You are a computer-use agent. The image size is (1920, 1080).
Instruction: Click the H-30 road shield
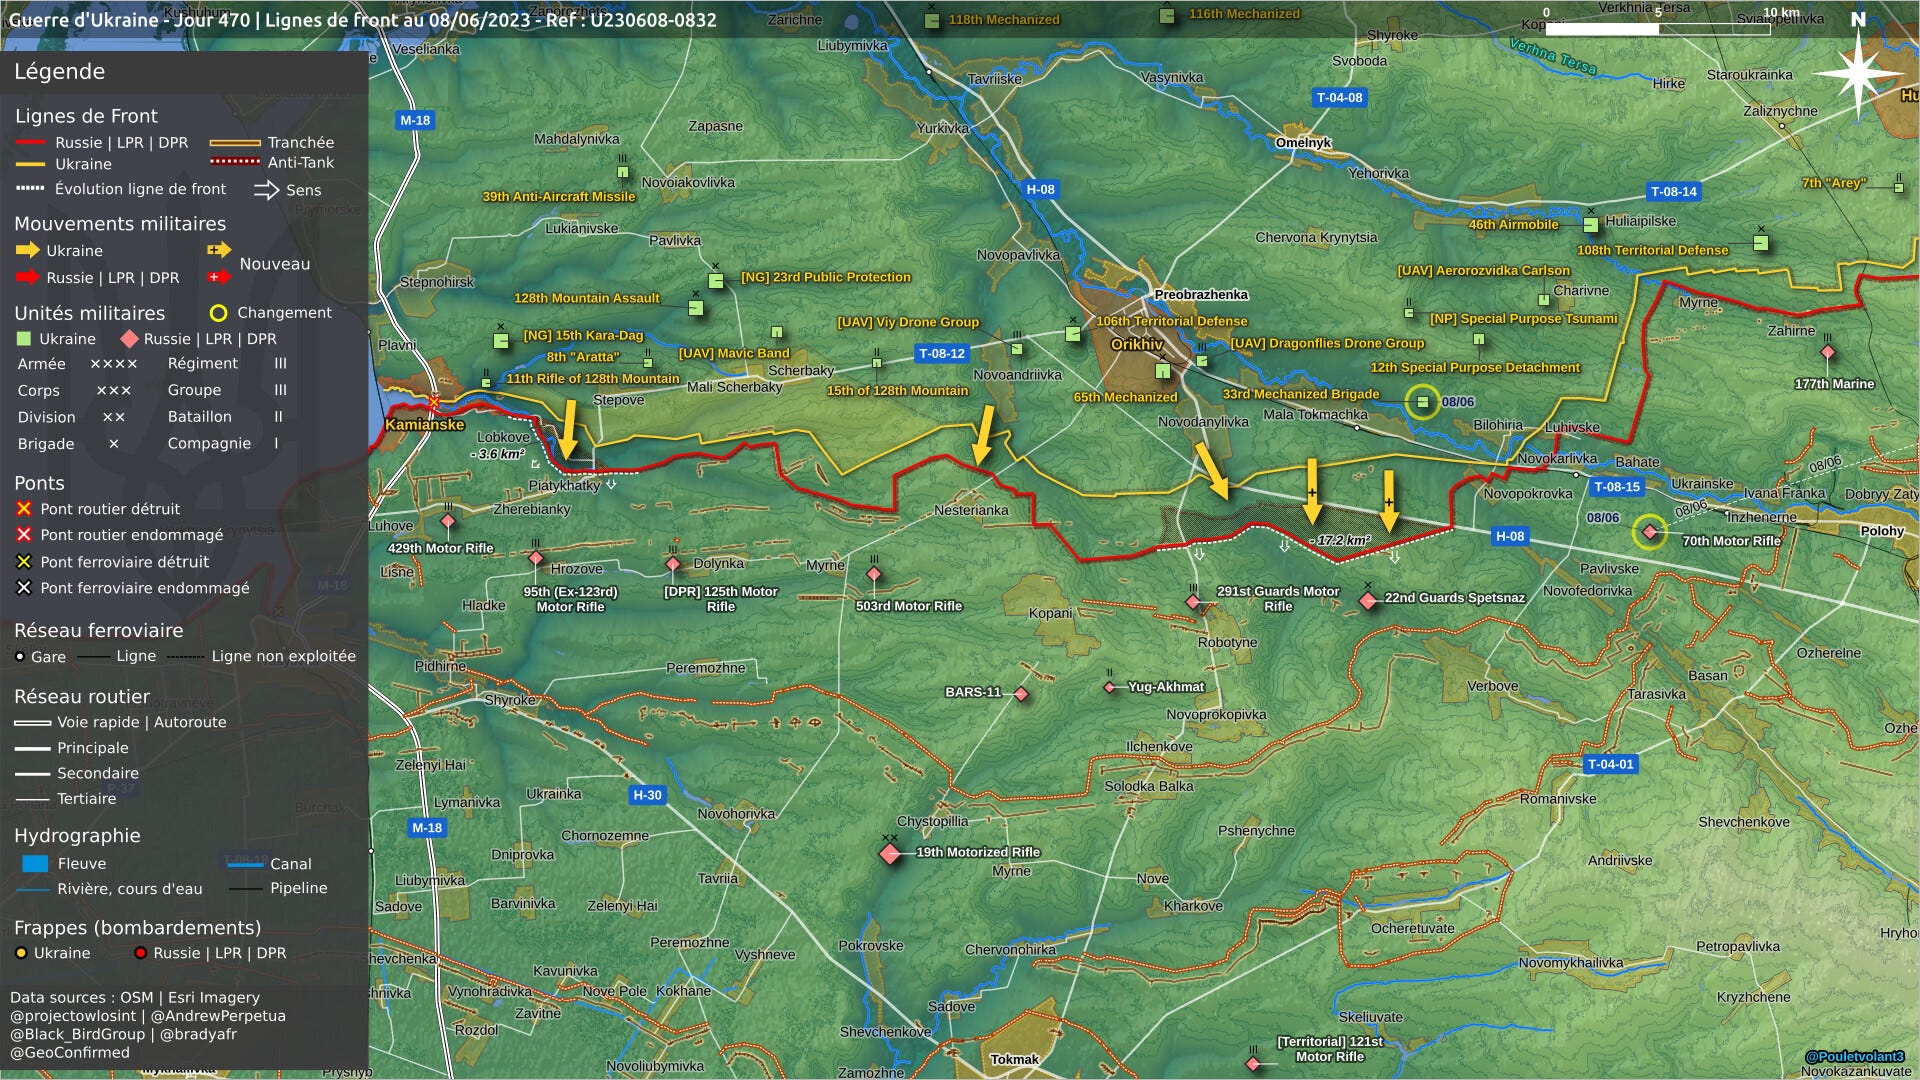[647, 795]
